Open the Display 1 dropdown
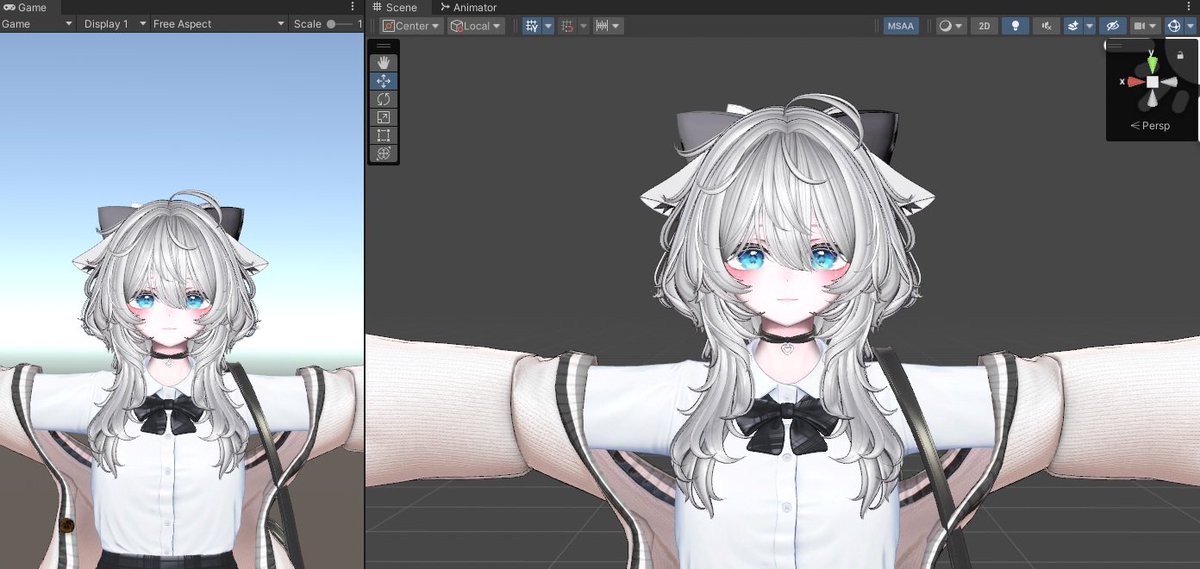 pos(114,24)
